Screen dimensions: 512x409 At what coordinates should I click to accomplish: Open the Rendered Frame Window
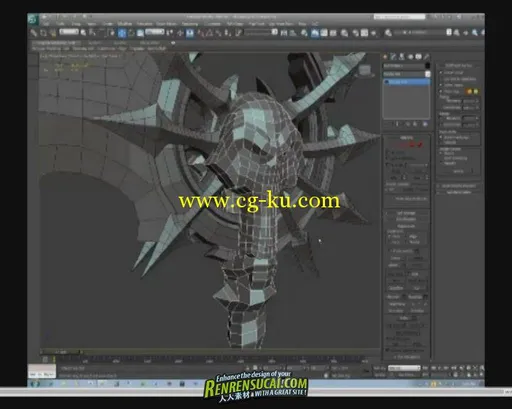[x=365, y=33]
